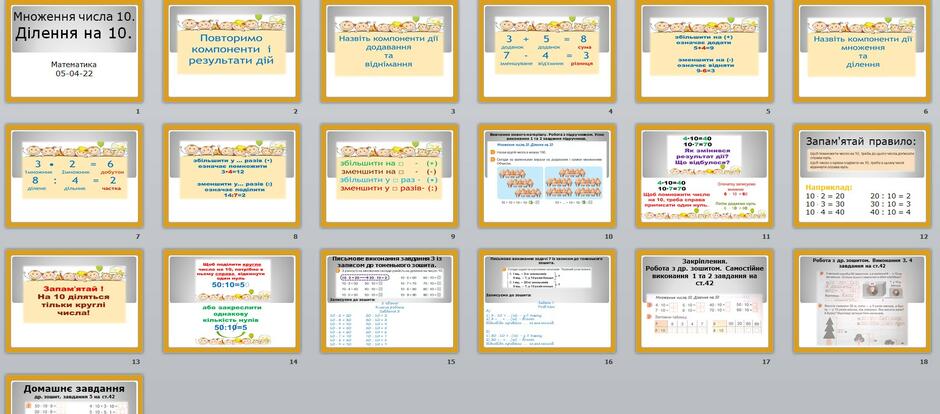This screenshot has height=414, width=940.
Task: Select title slide 'Множення числа 10'
Action: tap(74, 52)
